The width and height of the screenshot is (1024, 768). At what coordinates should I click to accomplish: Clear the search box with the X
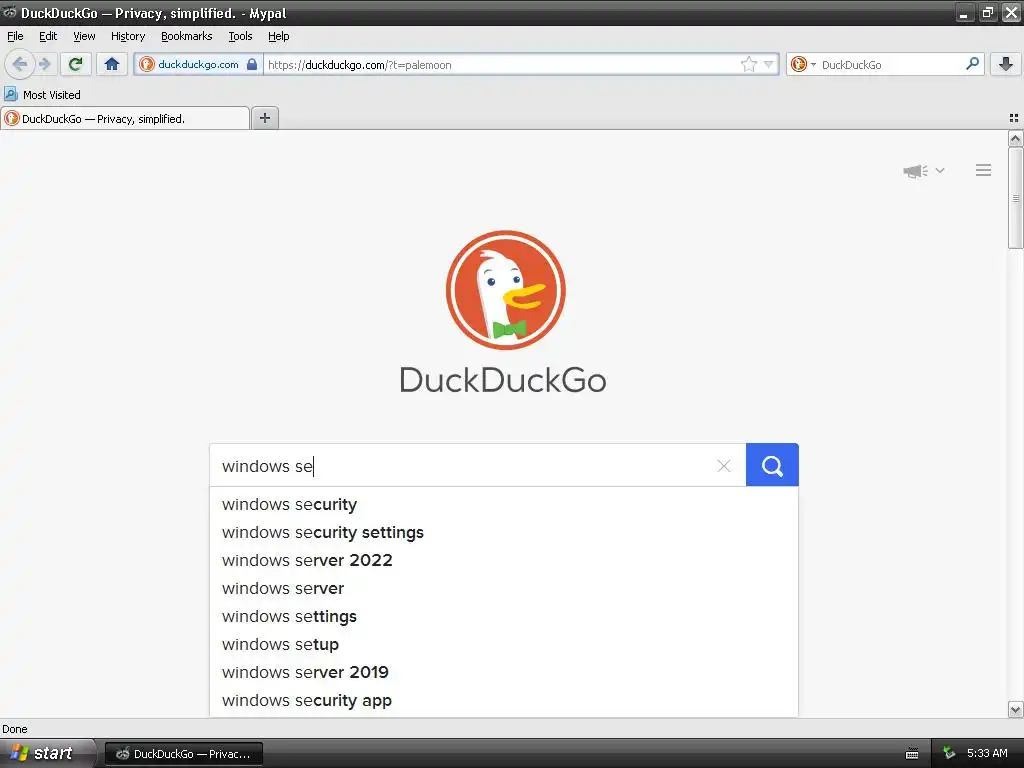[724, 466]
